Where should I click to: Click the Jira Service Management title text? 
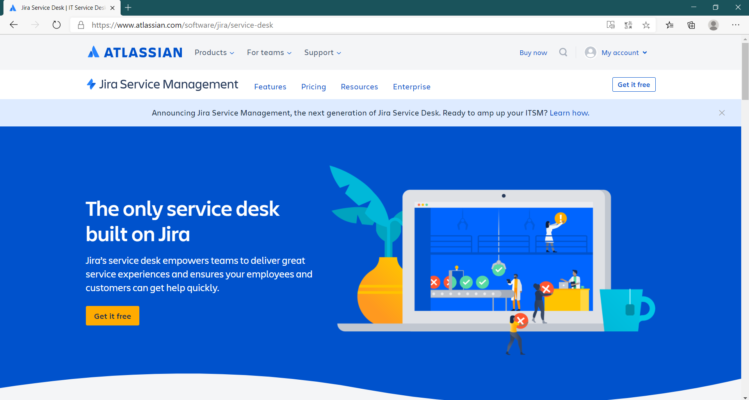pyautogui.click(x=168, y=85)
